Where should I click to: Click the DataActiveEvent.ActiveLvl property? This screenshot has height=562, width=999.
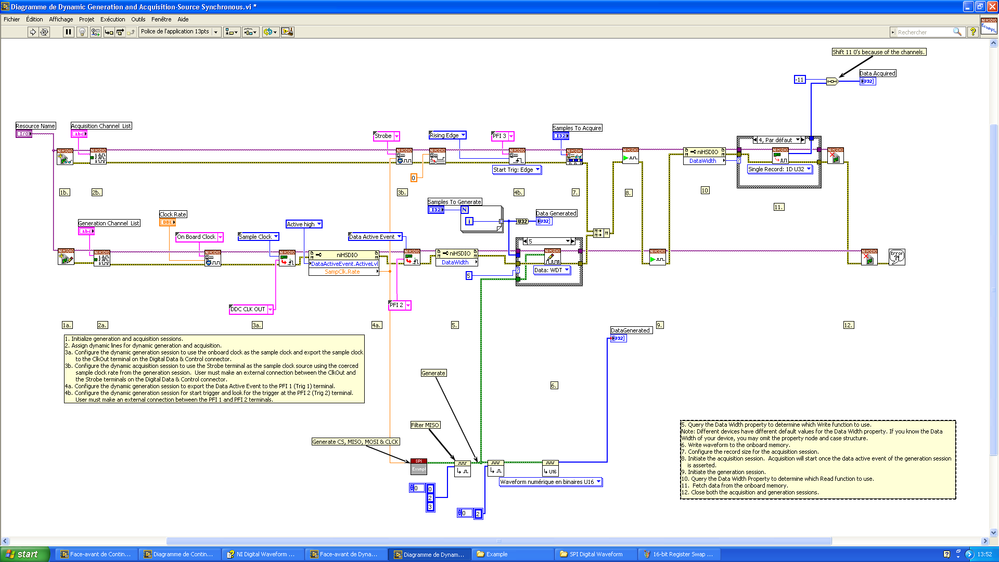[x=344, y=264]
